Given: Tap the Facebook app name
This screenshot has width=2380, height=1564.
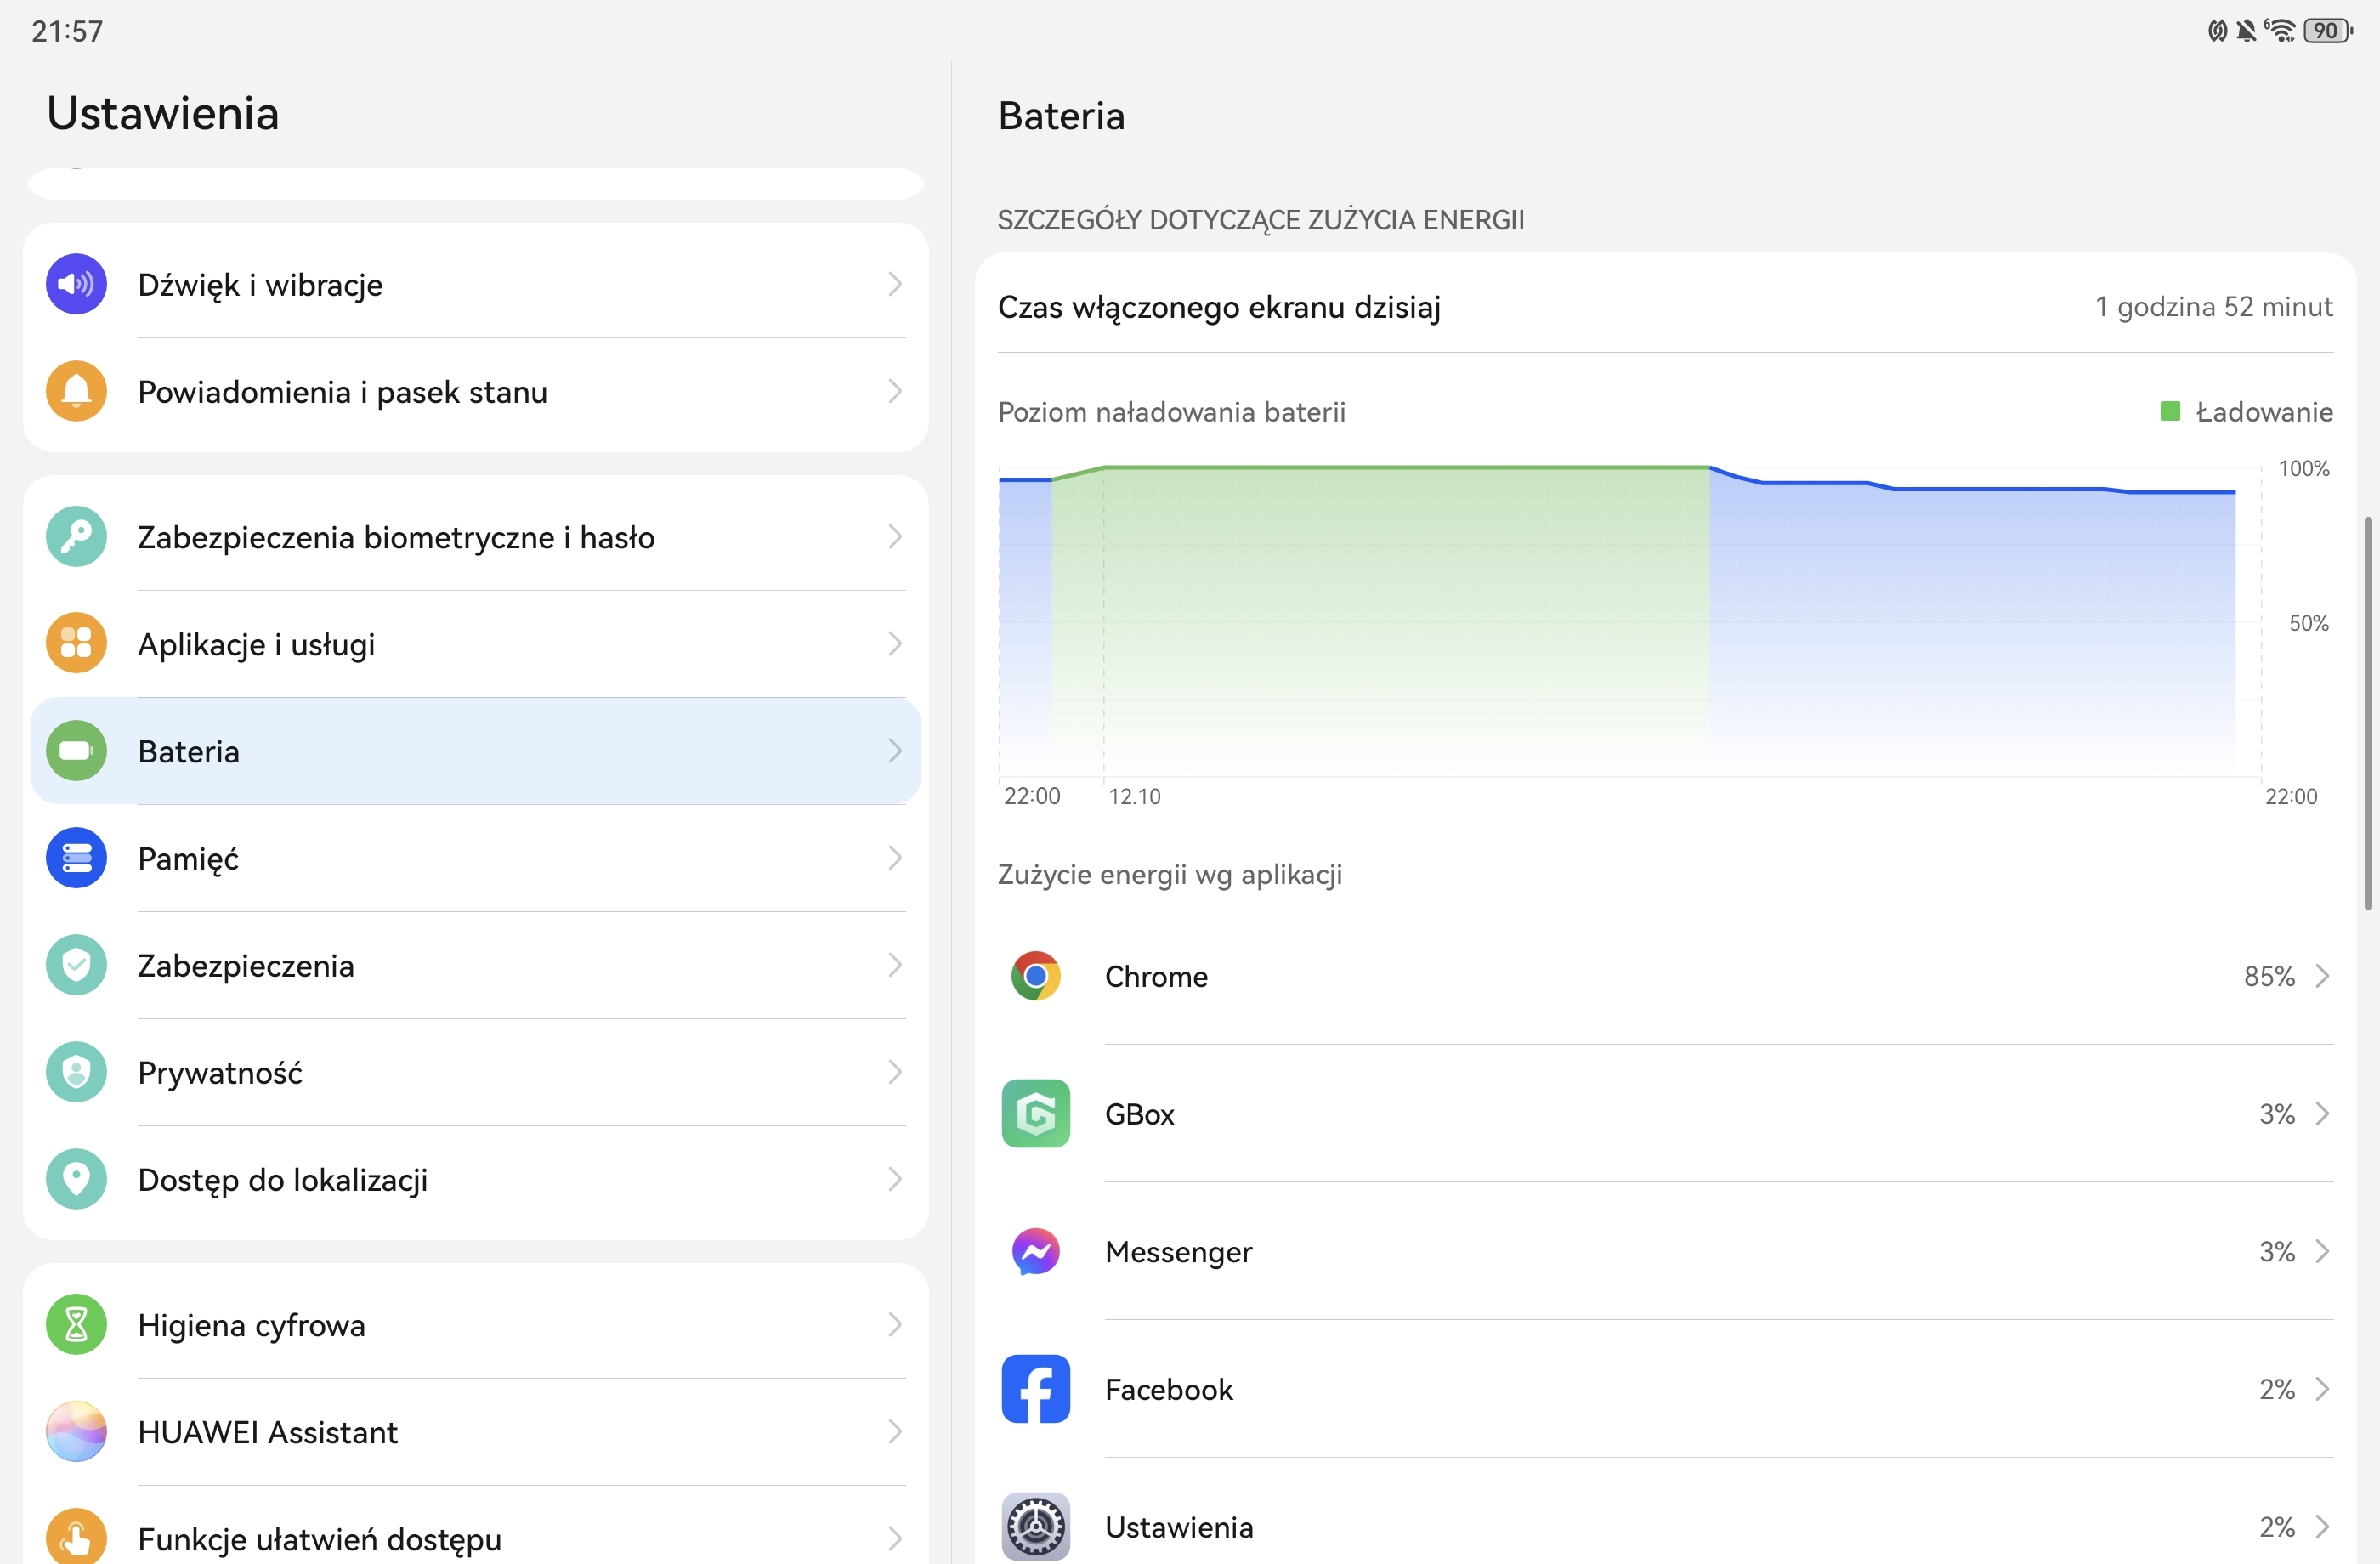Looking at the screenshot, I should pyautogui.click(x=1169, y=1389).
